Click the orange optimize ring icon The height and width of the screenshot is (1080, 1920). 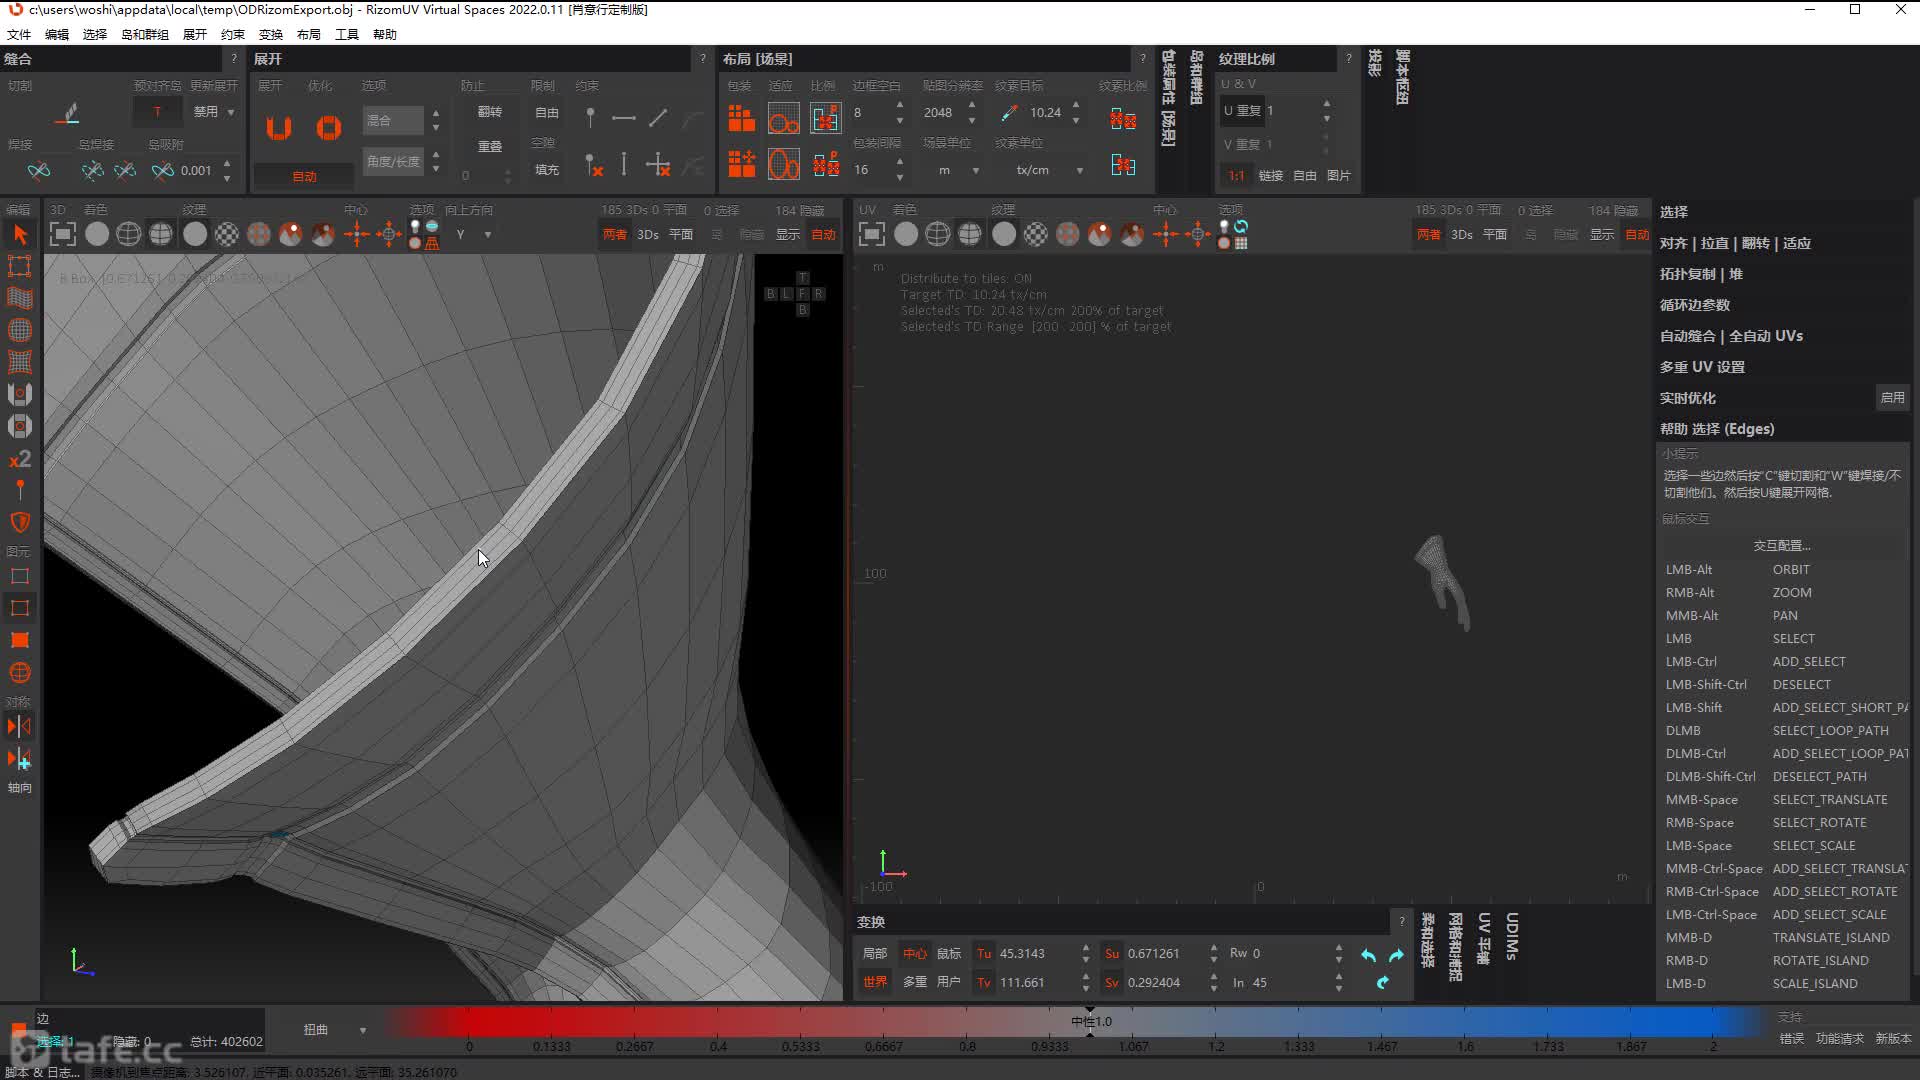(328, 128)
